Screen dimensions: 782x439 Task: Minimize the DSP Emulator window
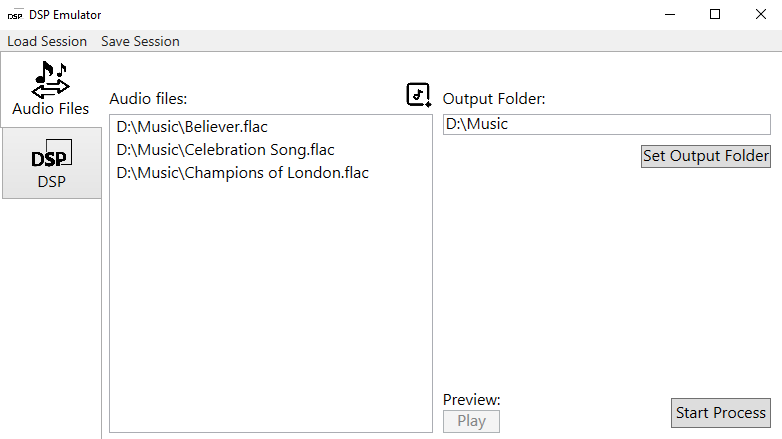pyautogui.click(x=670, y=14)
